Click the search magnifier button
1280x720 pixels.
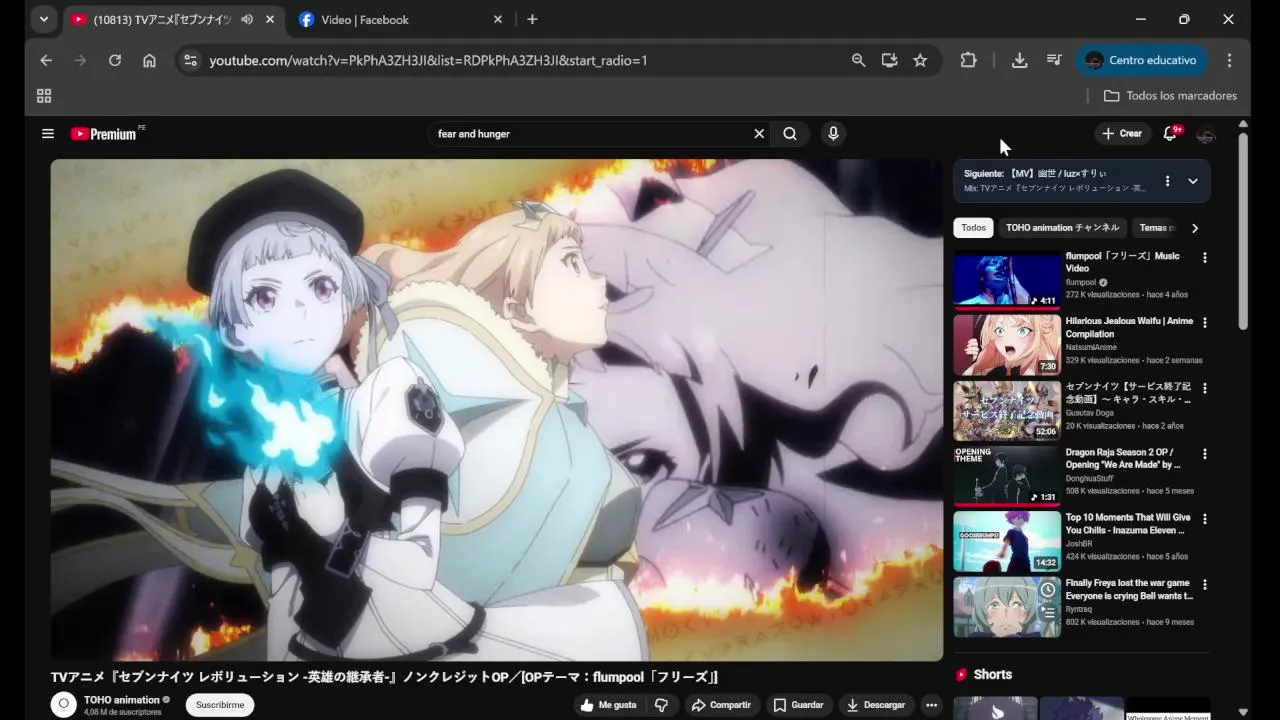pyautogui.click(x=790, y=133)
